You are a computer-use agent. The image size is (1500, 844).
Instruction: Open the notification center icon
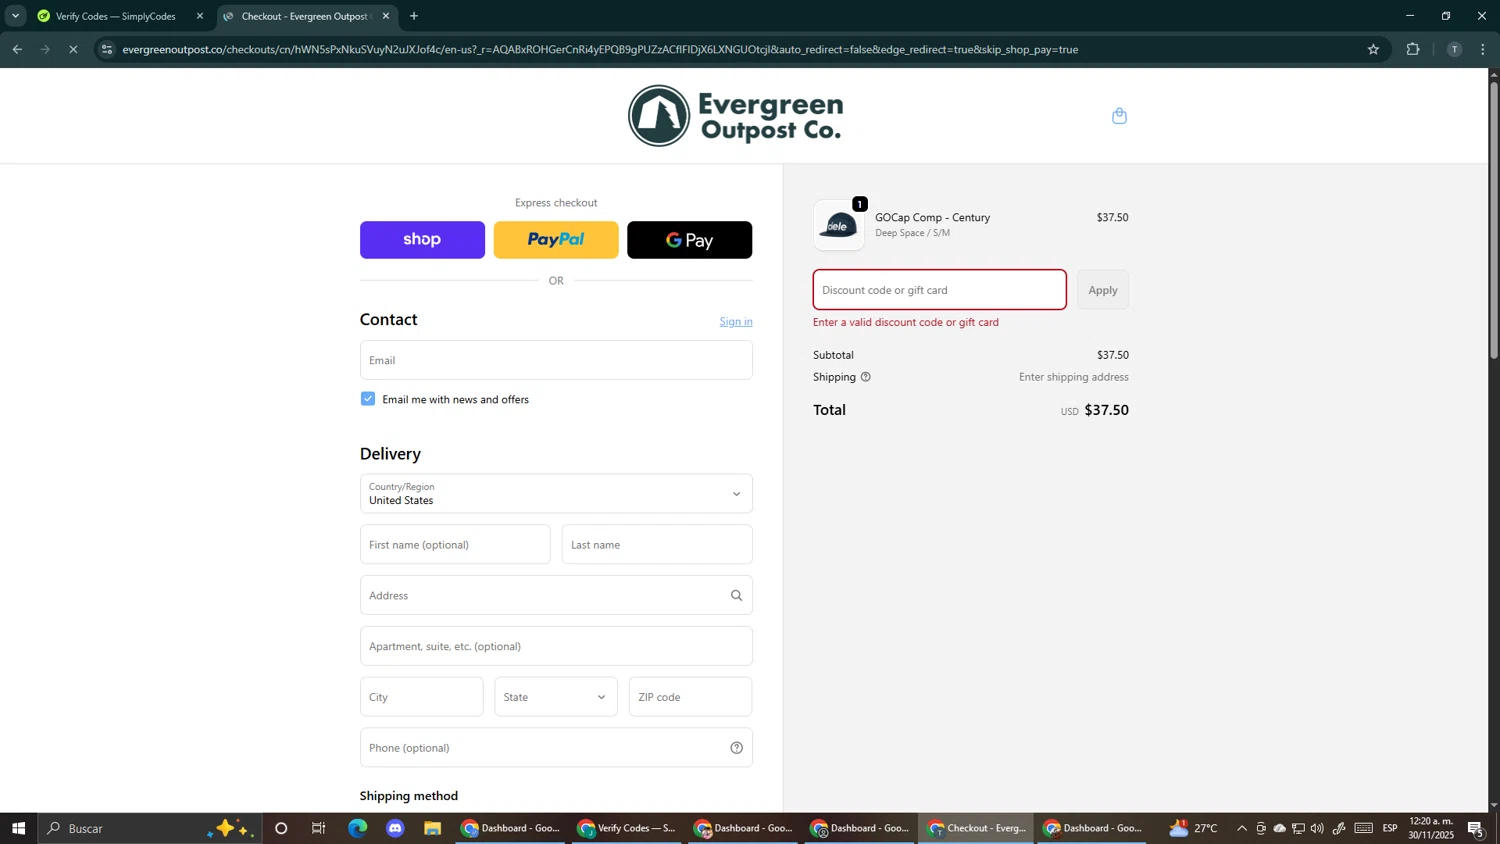click(1476, 828)
